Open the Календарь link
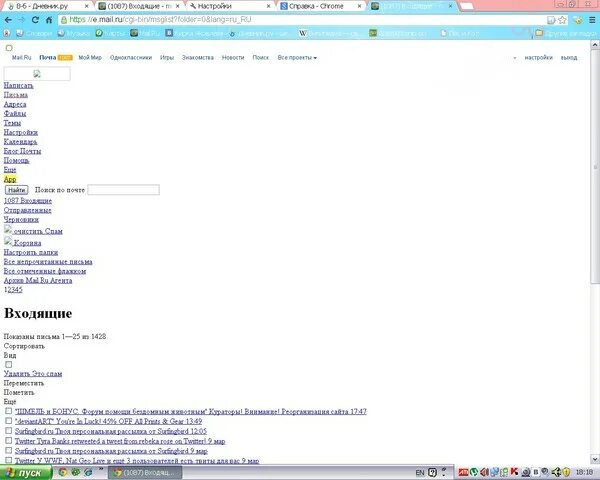The height and width of the screenshot is (480, 600). click(20, 142)
